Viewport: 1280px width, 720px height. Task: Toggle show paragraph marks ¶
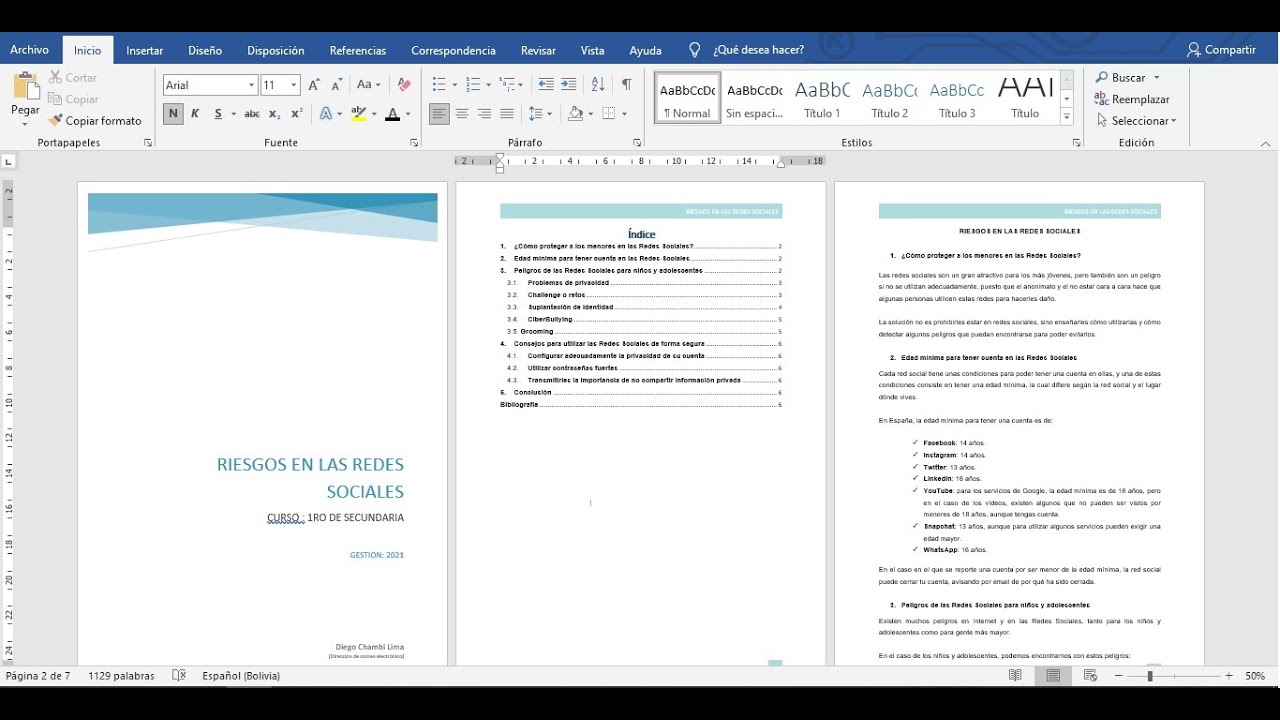626,85
